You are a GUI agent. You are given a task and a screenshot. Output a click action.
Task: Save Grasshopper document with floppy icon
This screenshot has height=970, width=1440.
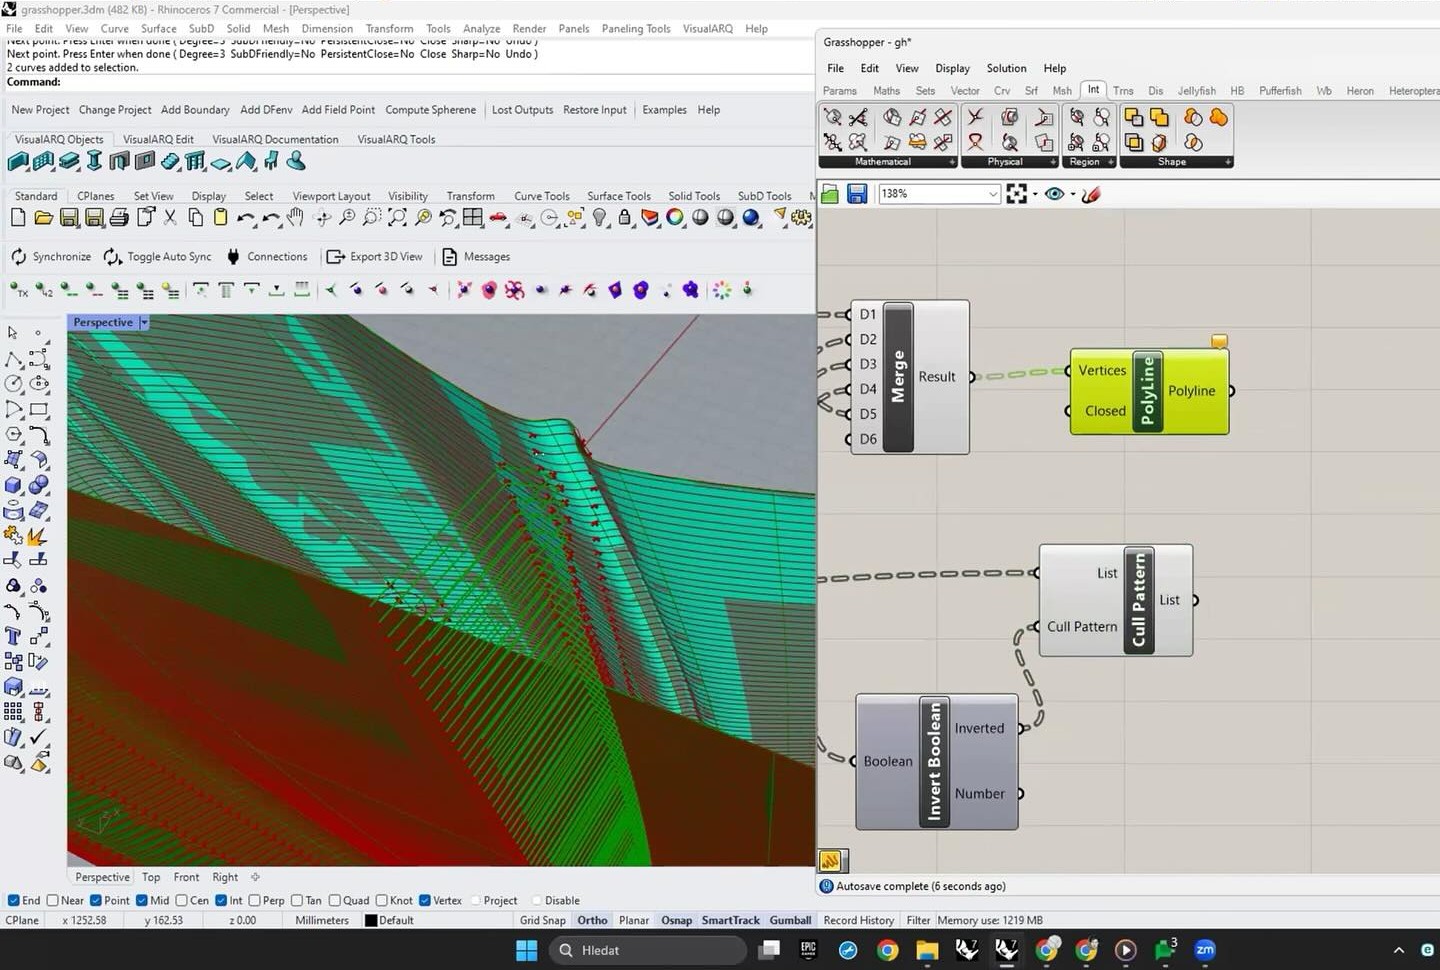(x=857, y=194)
